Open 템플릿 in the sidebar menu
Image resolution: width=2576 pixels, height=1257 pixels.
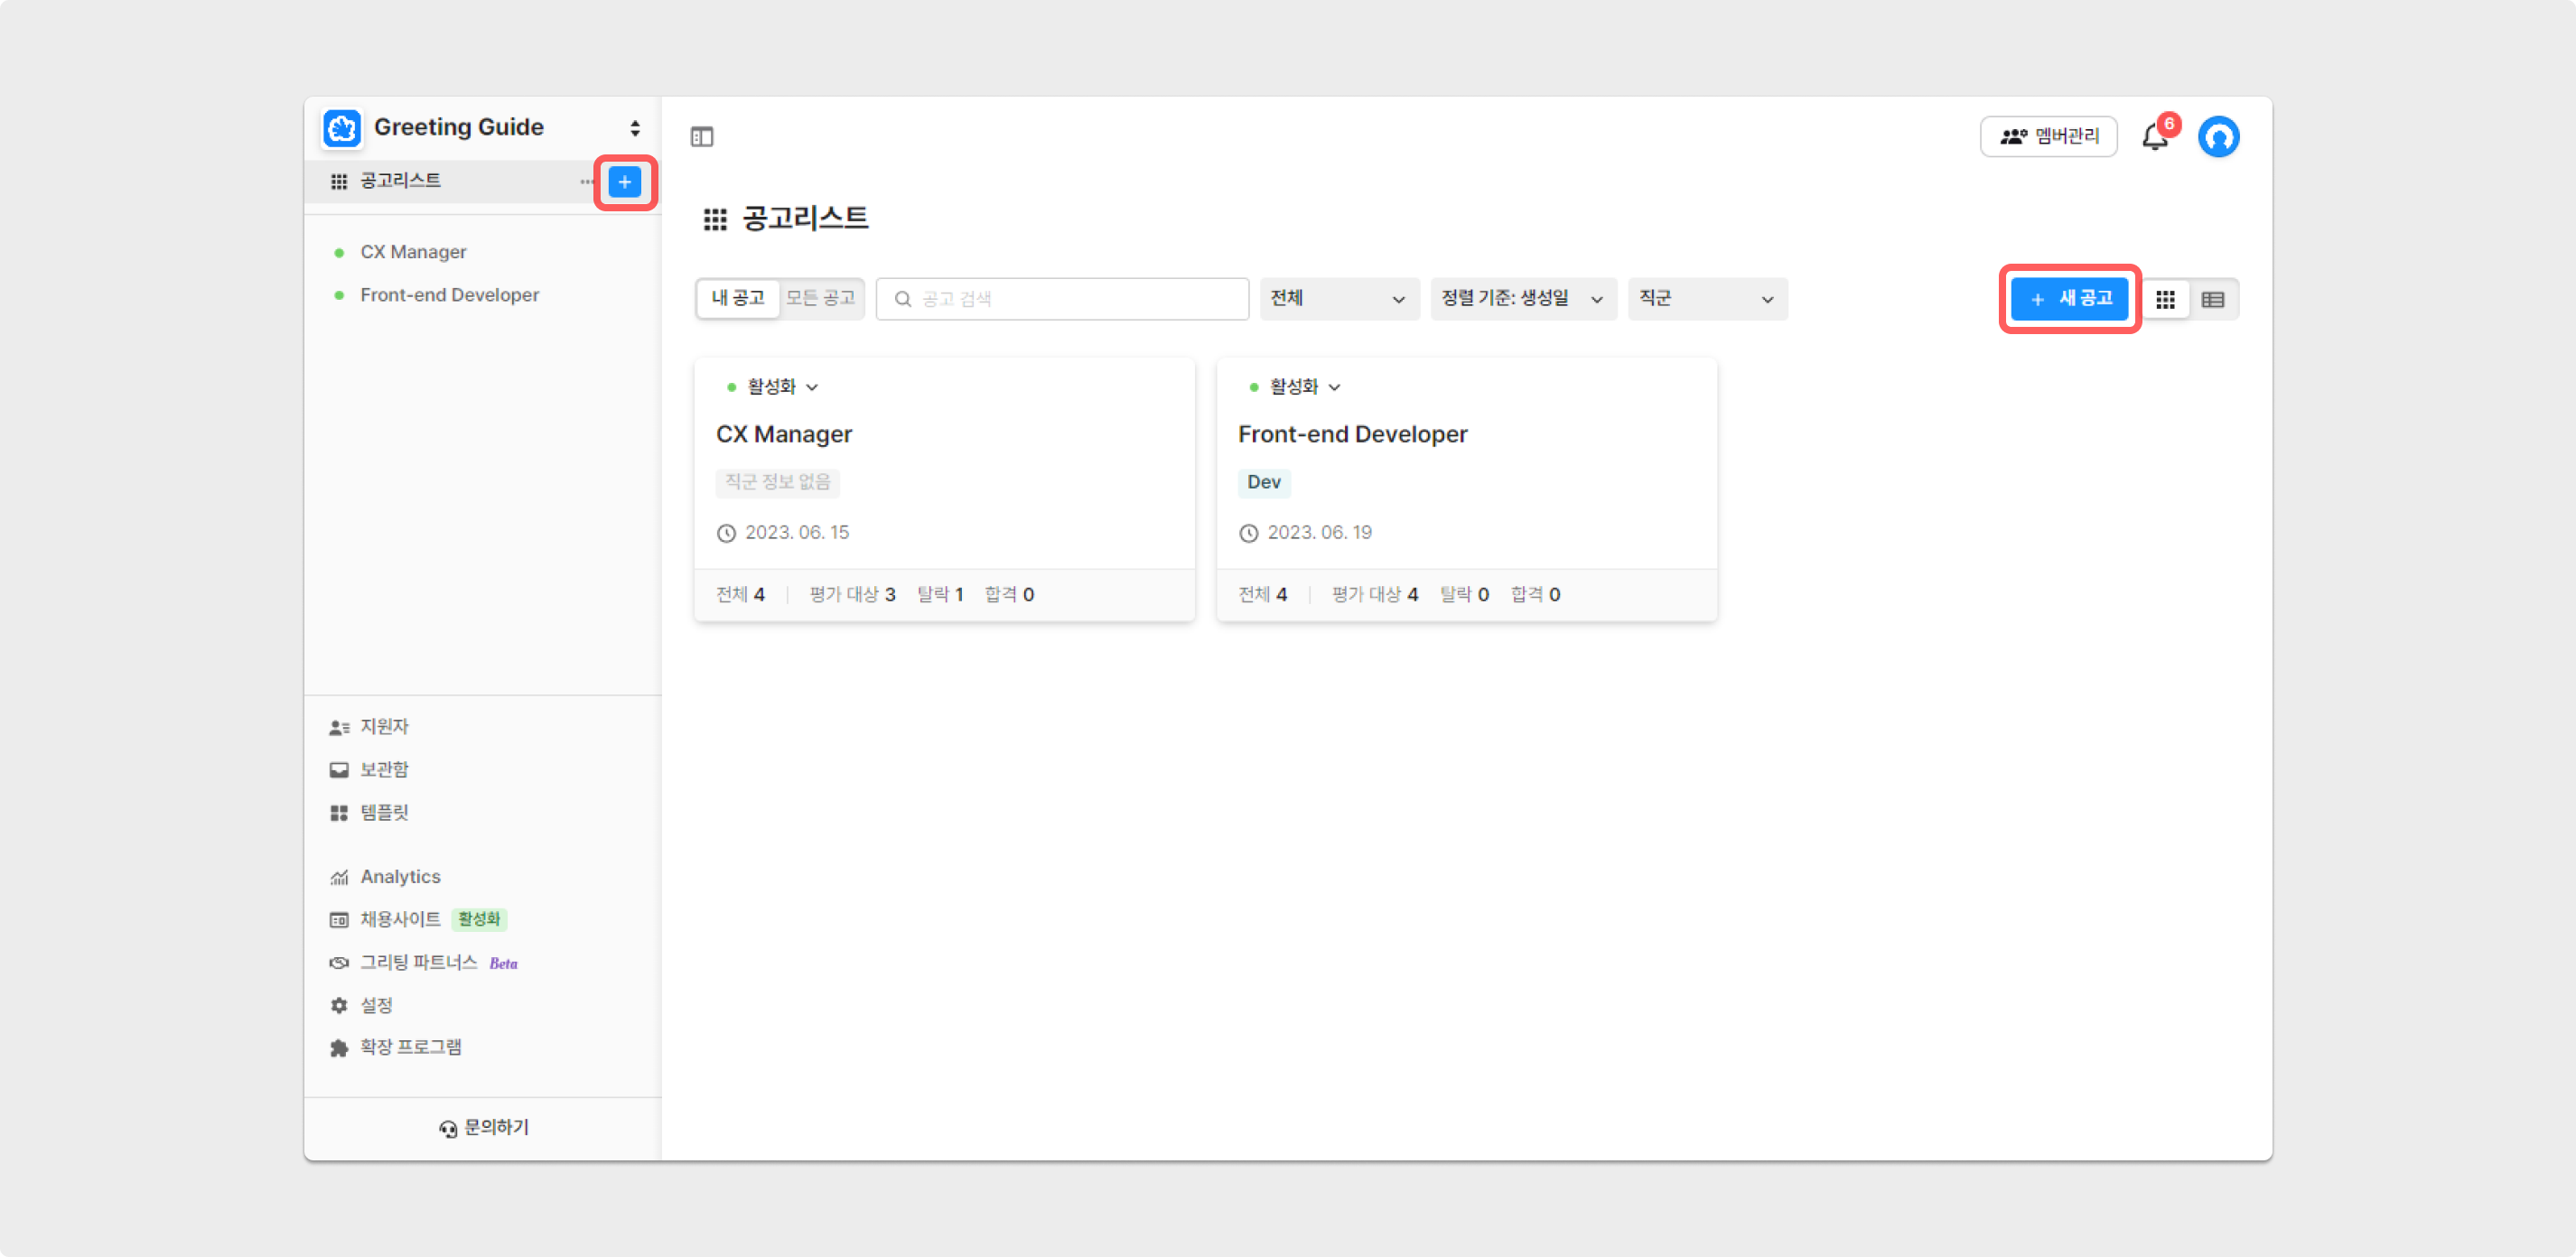[x=384, y=813]
